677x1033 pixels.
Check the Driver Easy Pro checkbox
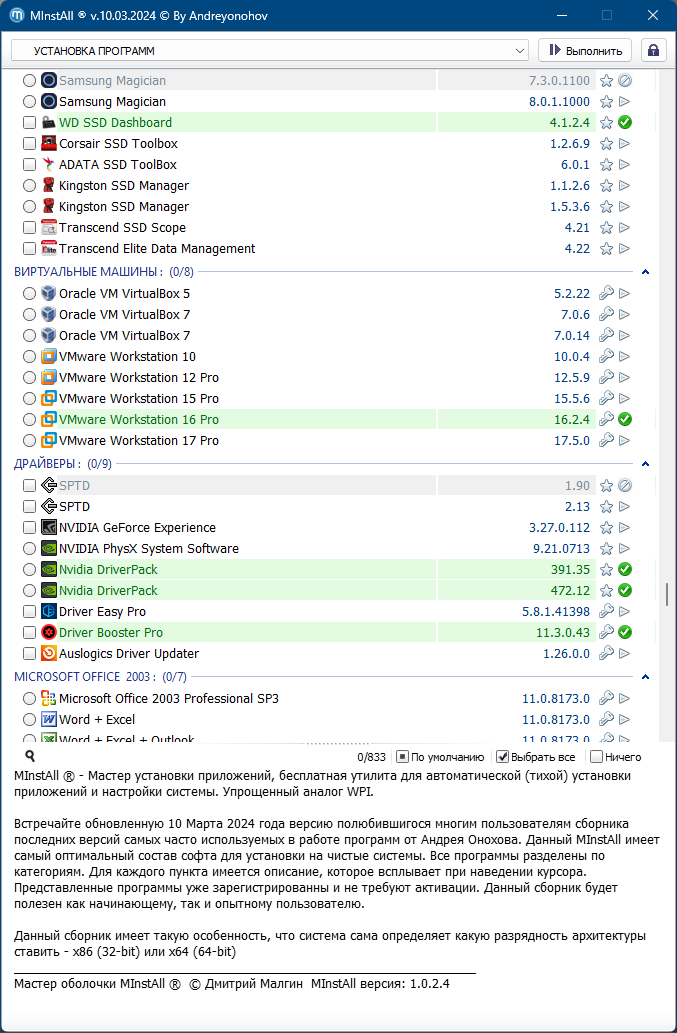[x=30, y=612]
